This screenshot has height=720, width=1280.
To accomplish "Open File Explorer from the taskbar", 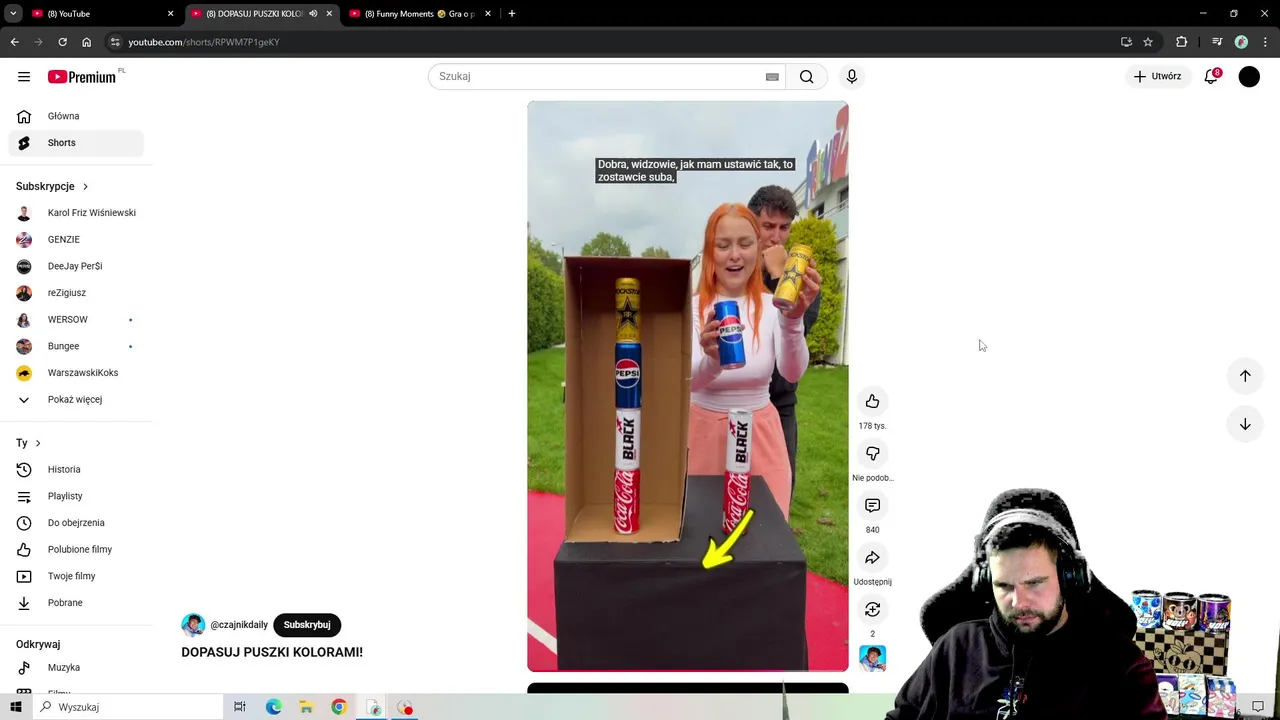I will click(x=306, y=707).
